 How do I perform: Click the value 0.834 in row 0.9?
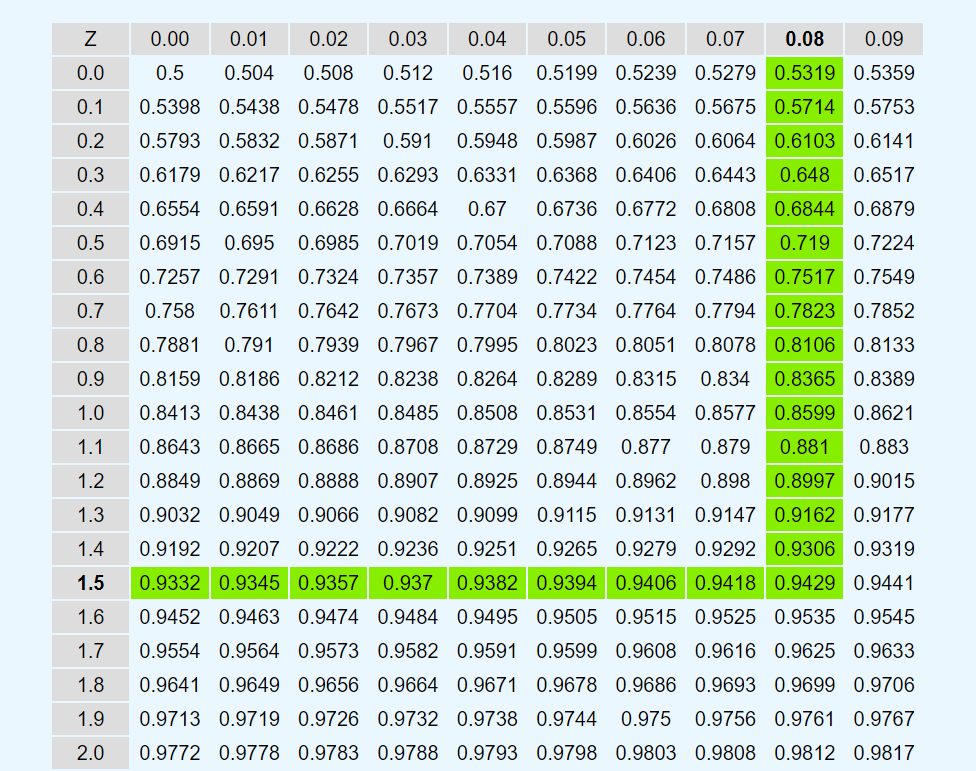[x=725, y=379]
